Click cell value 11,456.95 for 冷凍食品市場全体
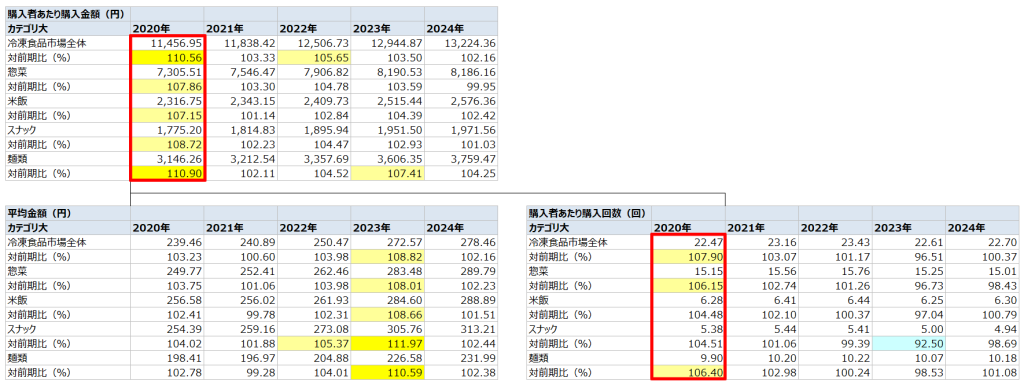The image size is (1024, 385). pyautogui.click(x=167, y=43)
